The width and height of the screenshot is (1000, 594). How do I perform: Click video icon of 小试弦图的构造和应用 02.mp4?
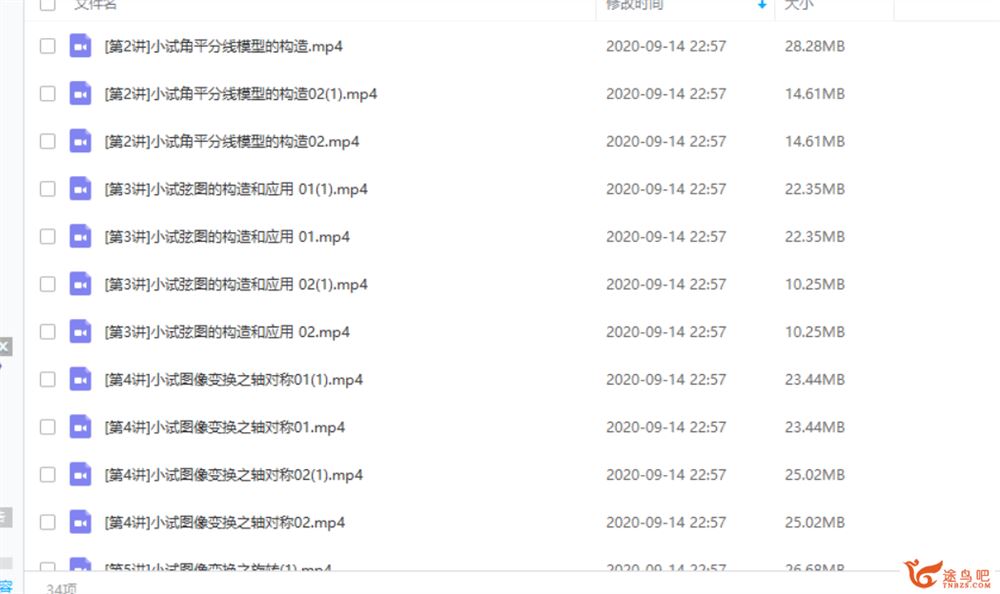(x=80, y=332)
